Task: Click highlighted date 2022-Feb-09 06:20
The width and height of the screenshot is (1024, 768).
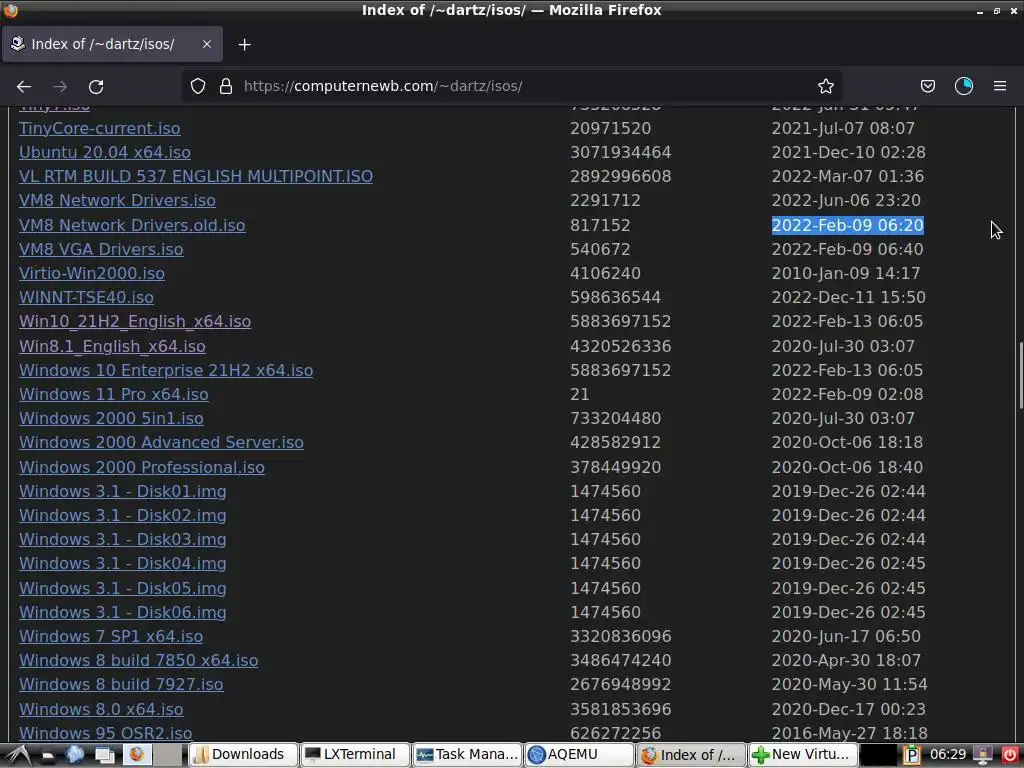Action: 847,225
